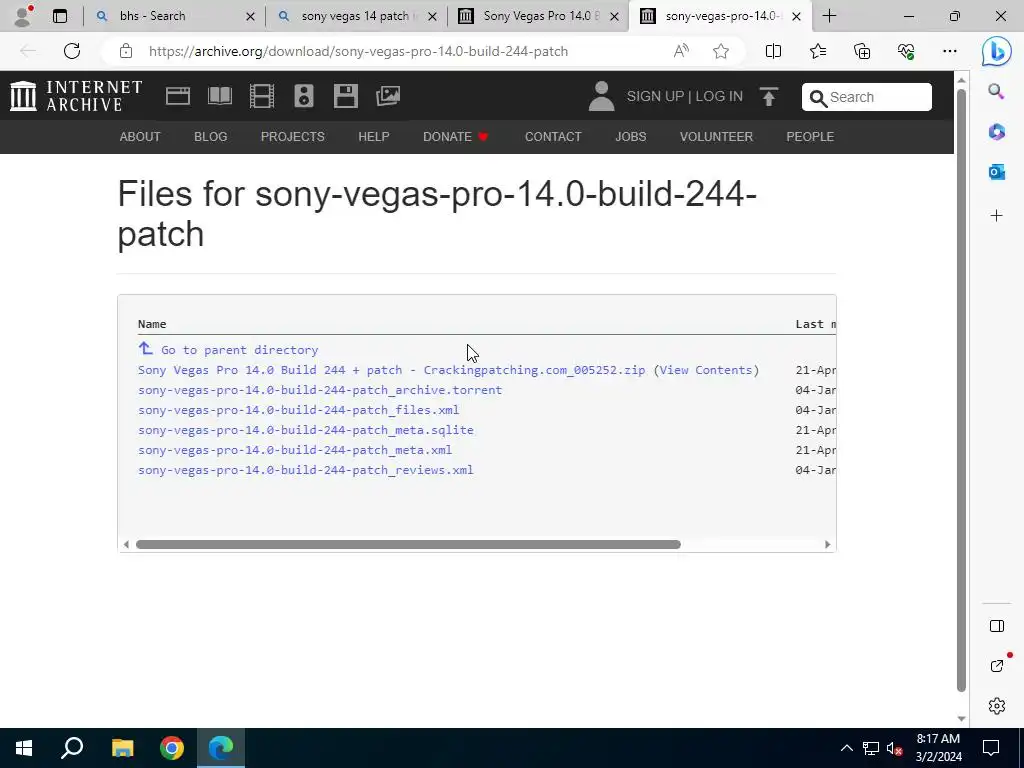Add this page to favorites star
Viewport: 1024px width, 768px height.
720,51
